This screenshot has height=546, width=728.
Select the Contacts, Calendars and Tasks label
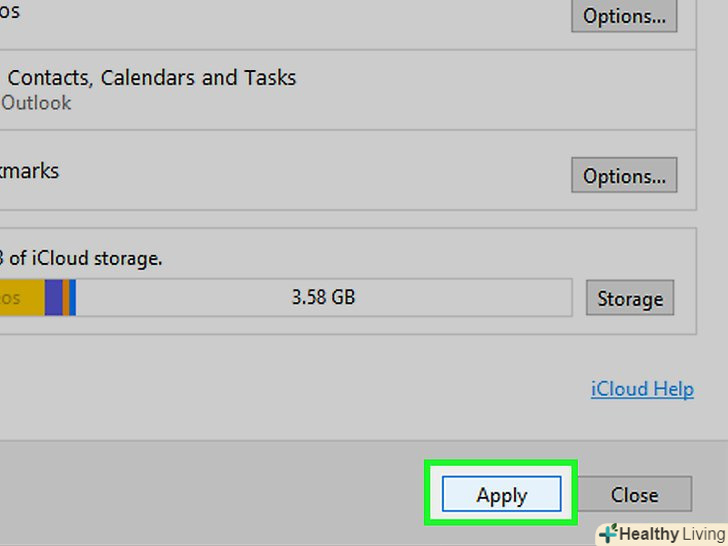(152, 78)
